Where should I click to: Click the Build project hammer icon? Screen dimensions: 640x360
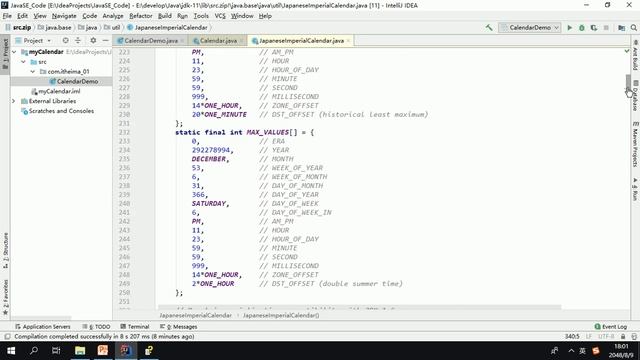pyautogui.click(x=489, y=27)
